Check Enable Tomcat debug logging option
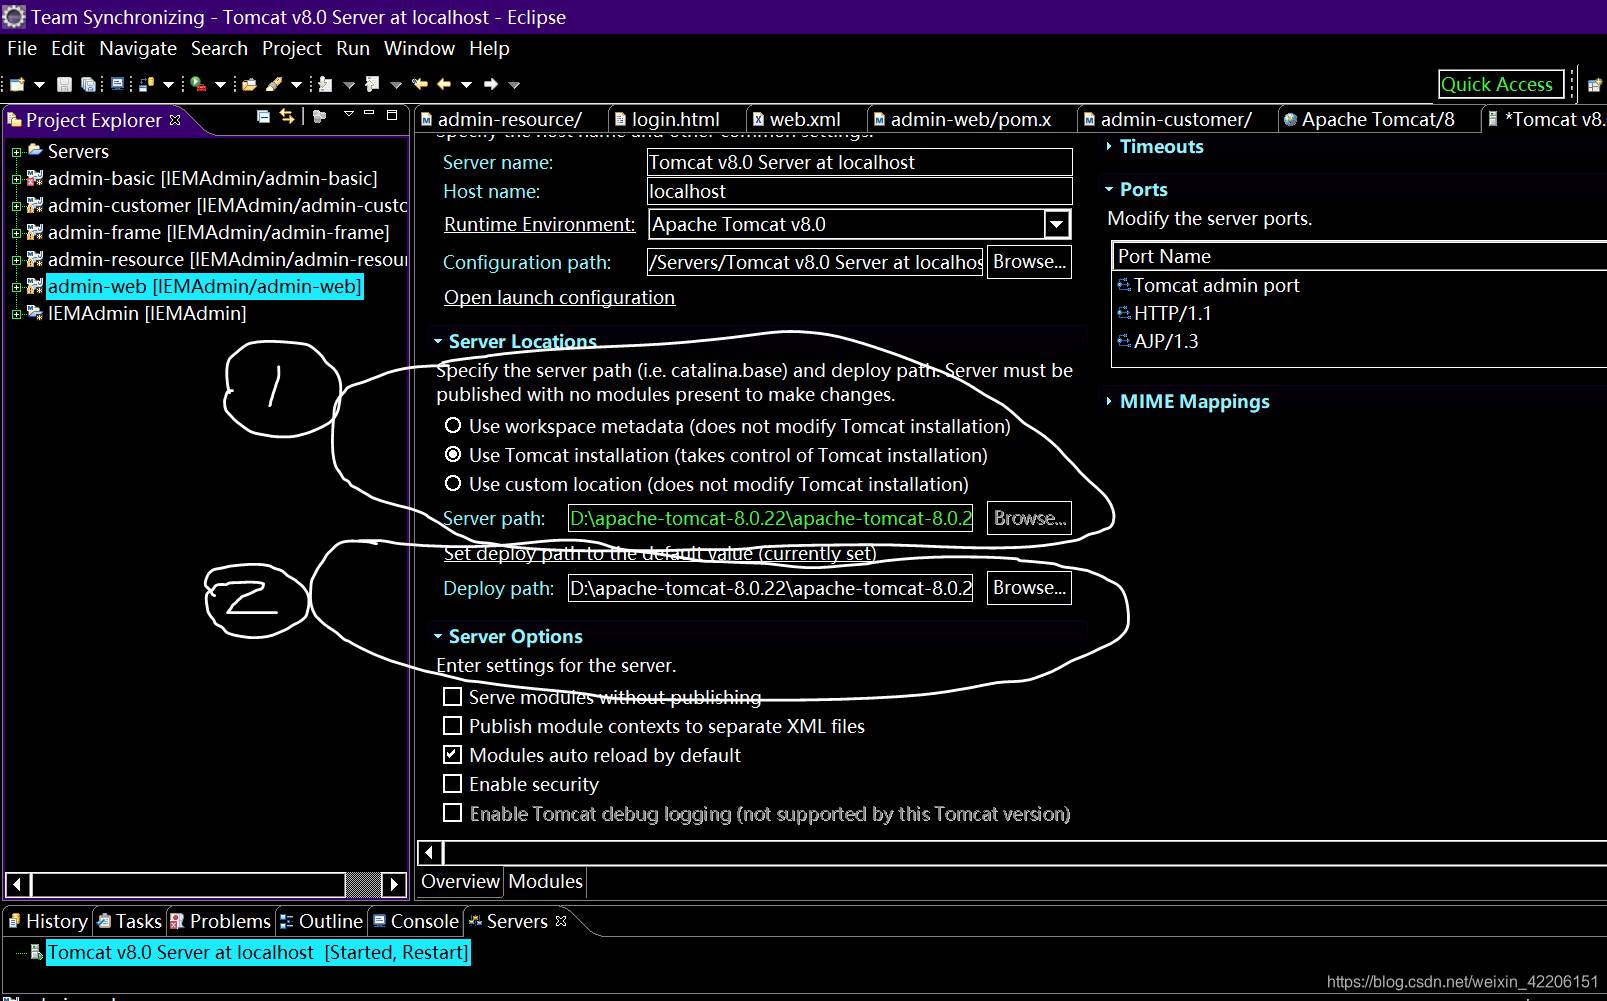This screenshot has height=1001, width=1607. [x=452, y=812]
